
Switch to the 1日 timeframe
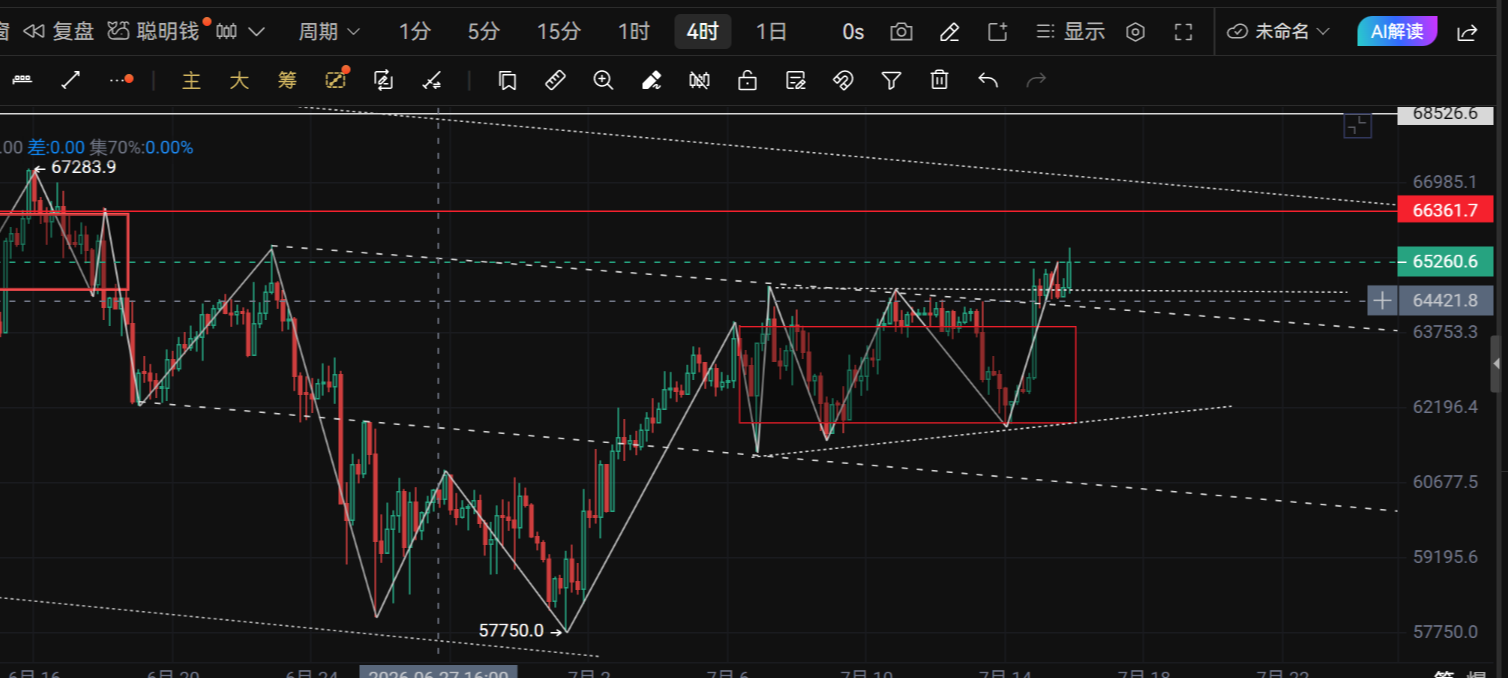coord(771,32)
